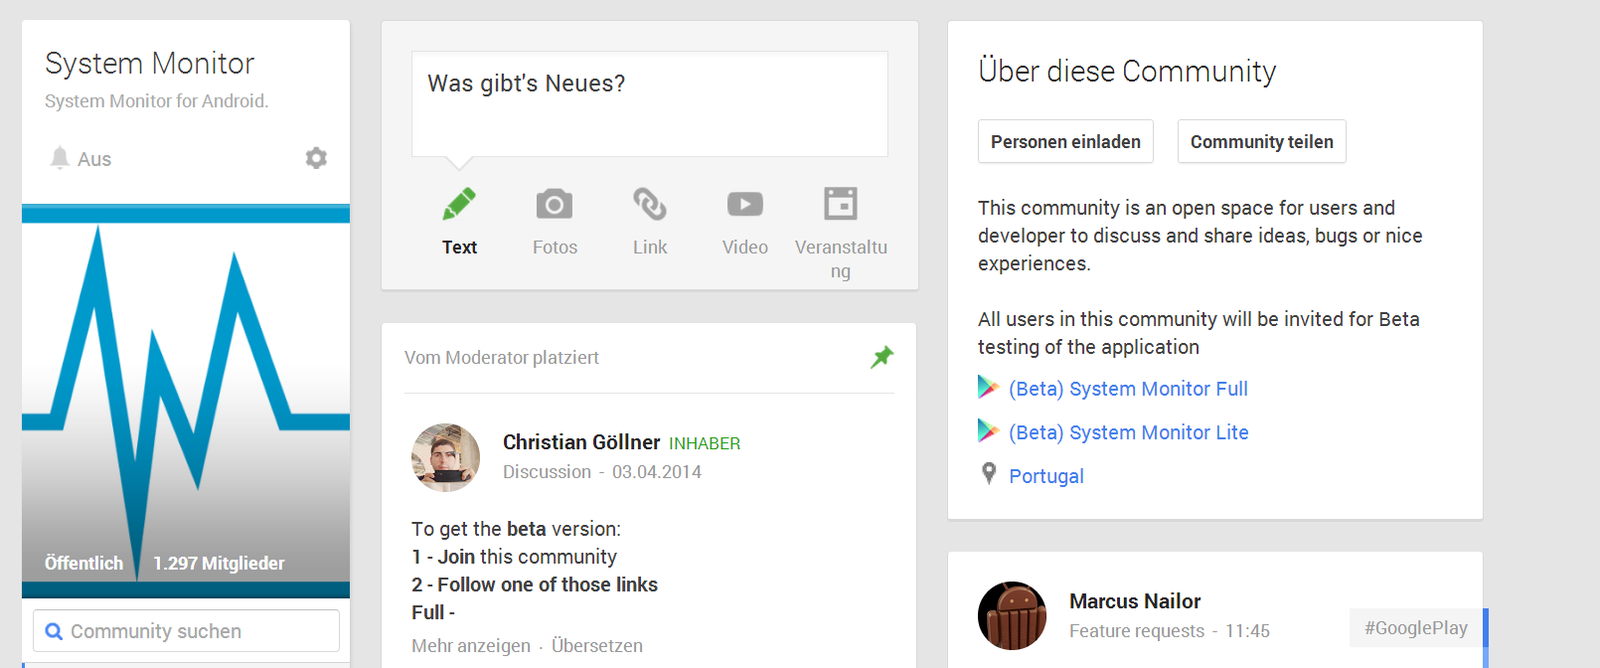
Task: Toggle notifications bell labeled Aus
Action: (x=61, y=158)
